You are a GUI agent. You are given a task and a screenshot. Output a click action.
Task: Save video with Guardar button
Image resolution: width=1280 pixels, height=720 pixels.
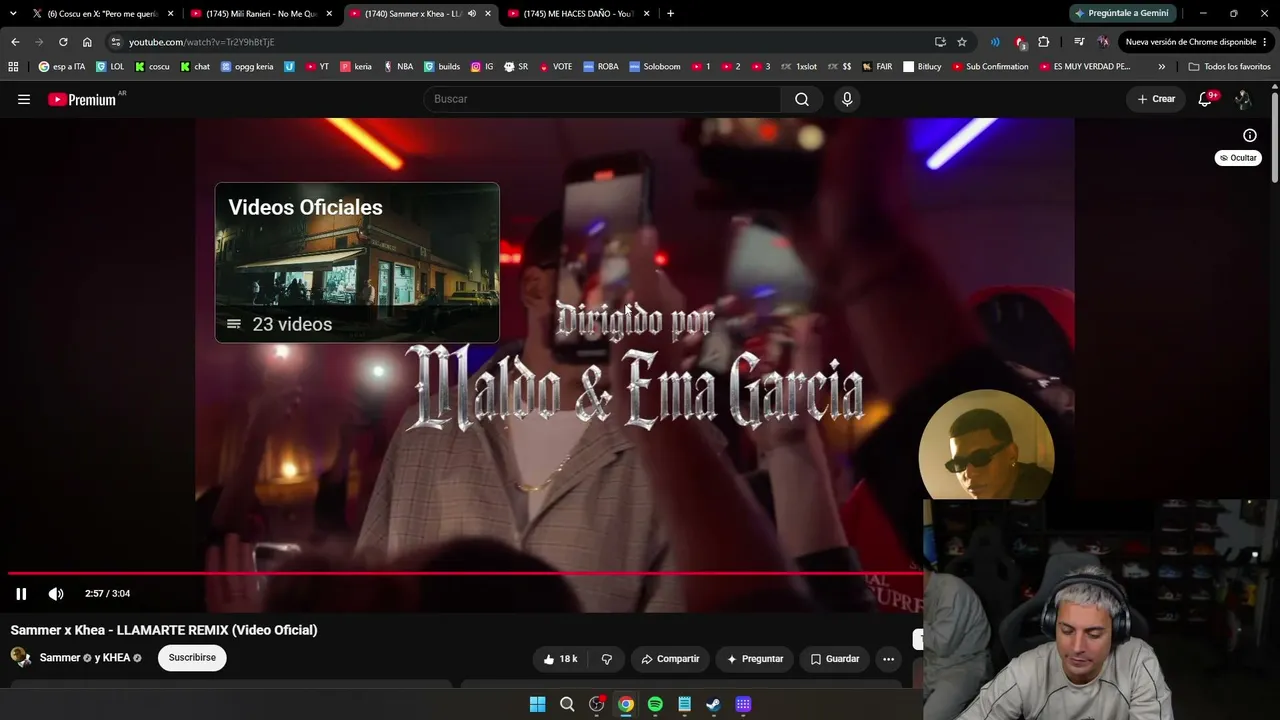point(835,659)
